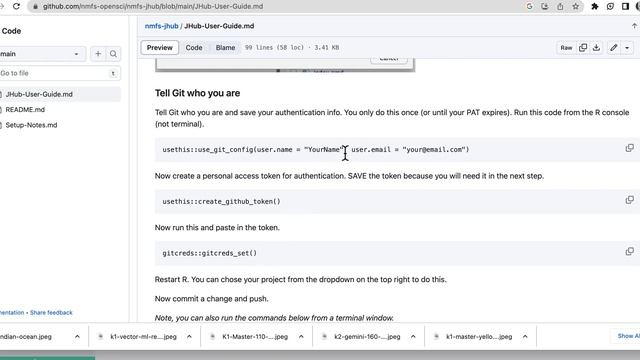Bookmark this page with the star icon
This screenshot has width=640, height=360.
(x=576, y=6)
